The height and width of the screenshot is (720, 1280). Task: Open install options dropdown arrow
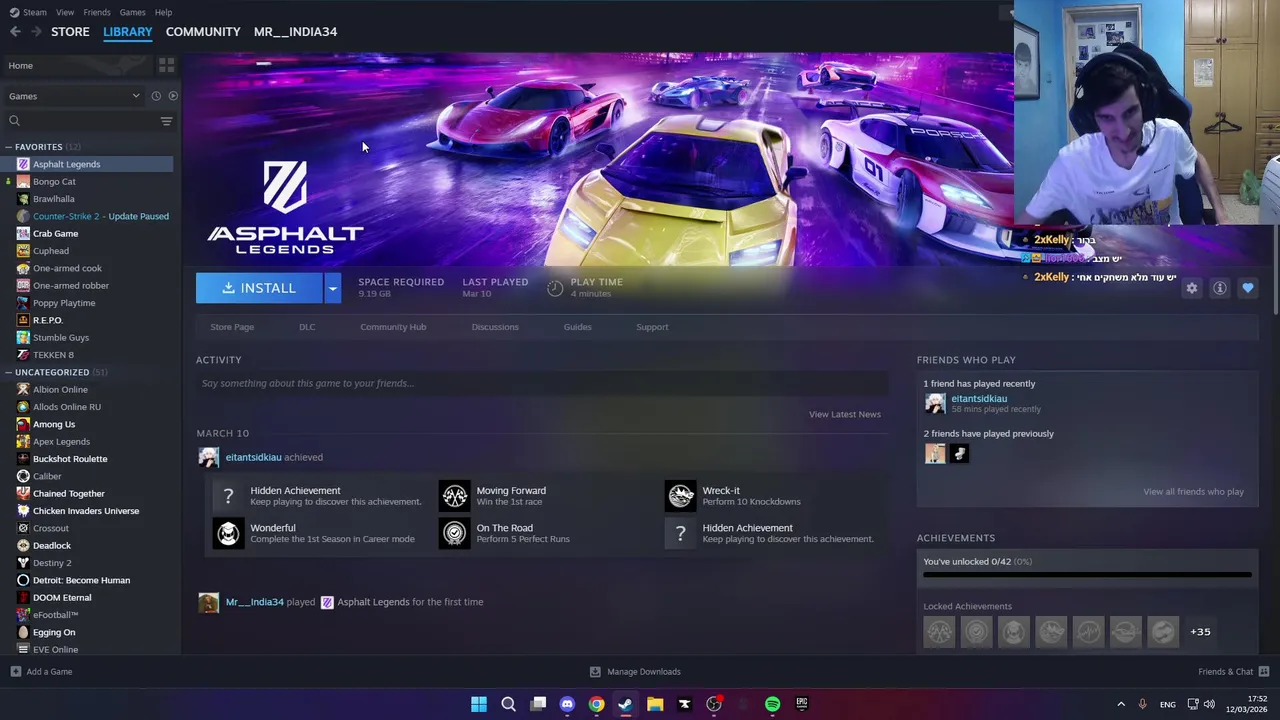tap(332, 288)
